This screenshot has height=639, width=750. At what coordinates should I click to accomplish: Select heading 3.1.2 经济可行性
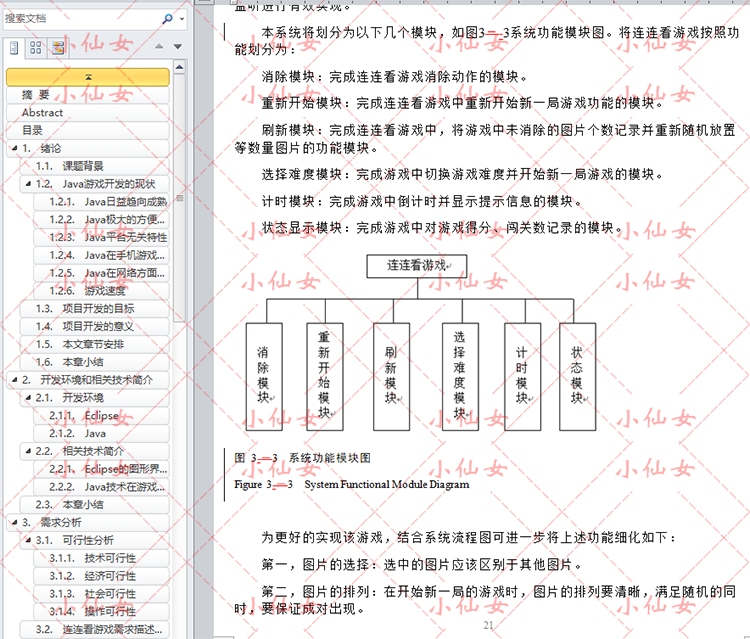coord(101,576)
